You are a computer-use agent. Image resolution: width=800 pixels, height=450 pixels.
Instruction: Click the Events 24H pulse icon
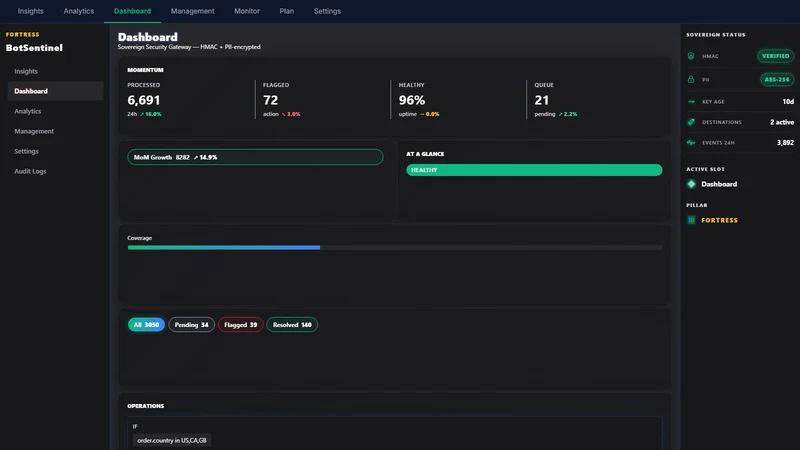coord(691,143)
